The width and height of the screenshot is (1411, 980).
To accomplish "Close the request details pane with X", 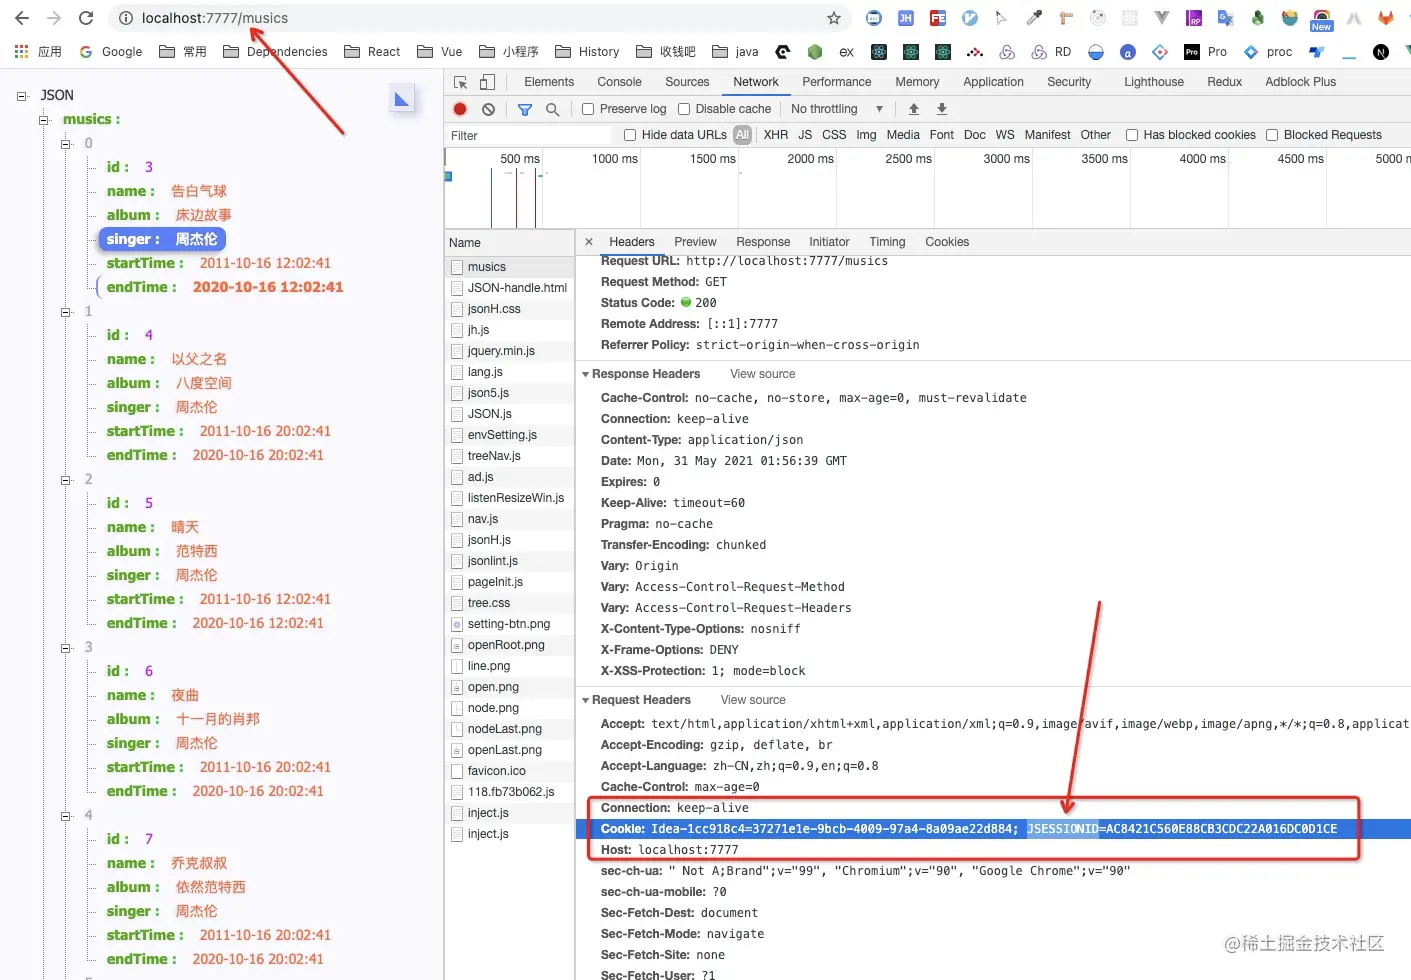I will pos(589,241).
